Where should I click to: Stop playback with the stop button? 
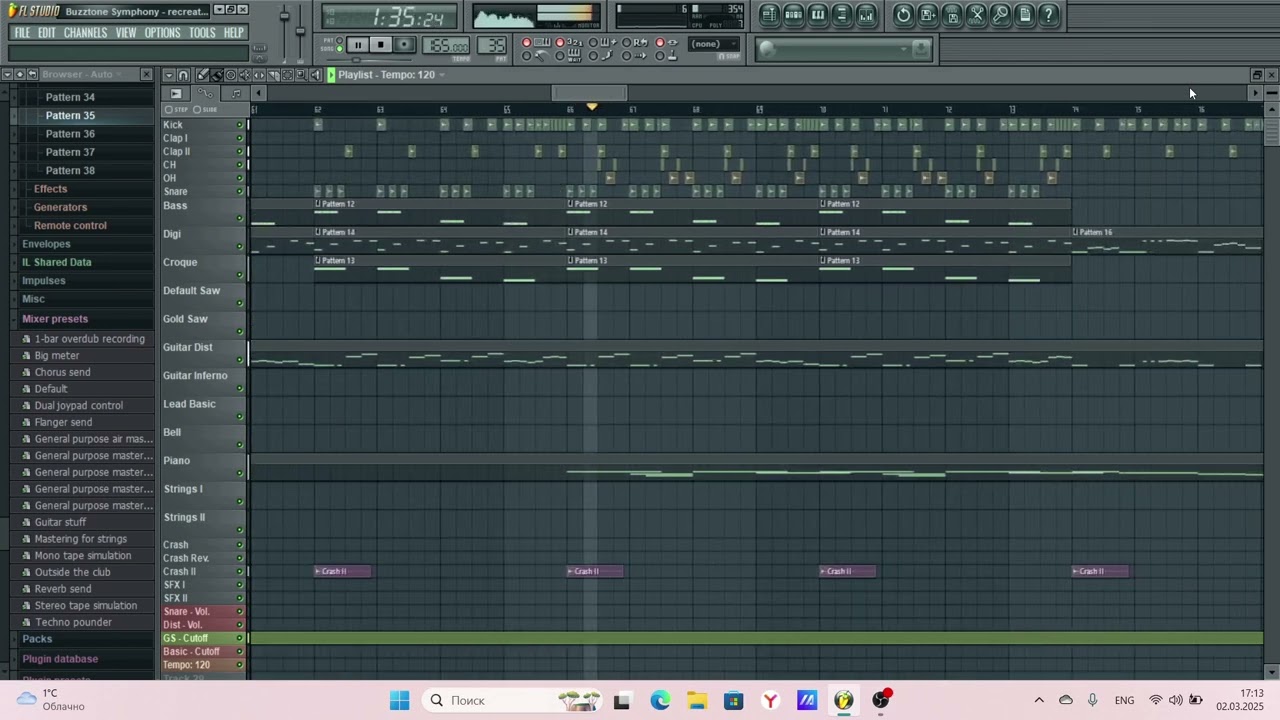pyautogui.click(x=381, y=45)
